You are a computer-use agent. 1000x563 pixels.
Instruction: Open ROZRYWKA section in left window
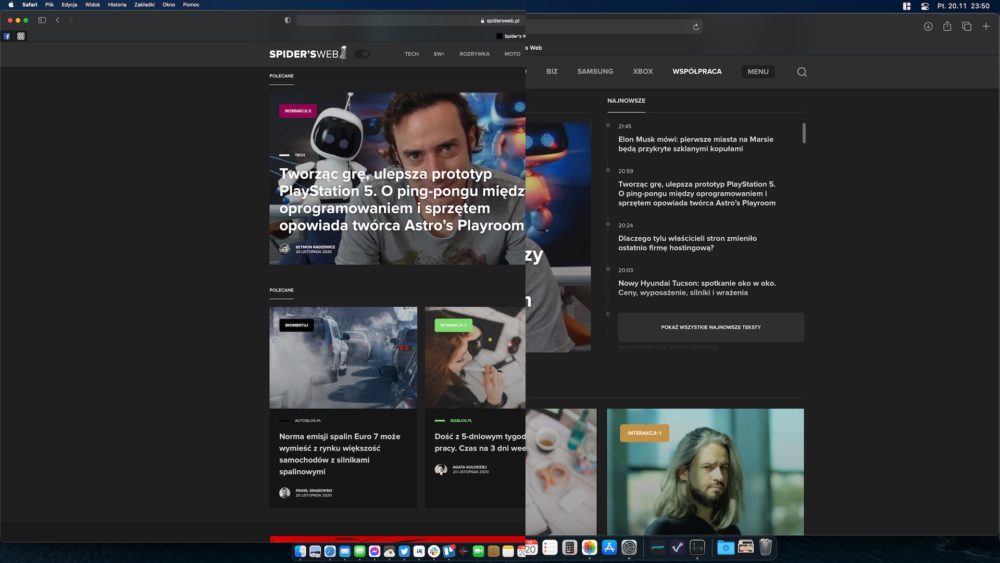[x=474, y=54]
